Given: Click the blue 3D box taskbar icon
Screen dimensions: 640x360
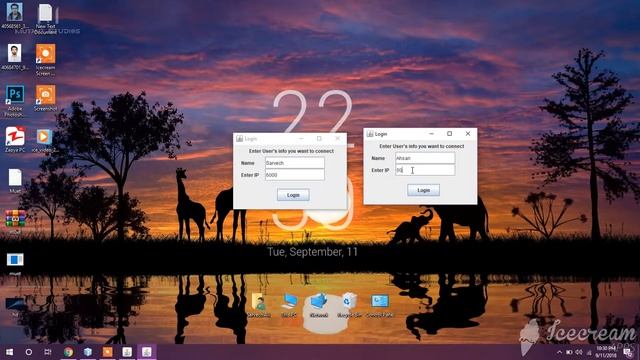Looking at the screenshot, I should click(88, 352).
